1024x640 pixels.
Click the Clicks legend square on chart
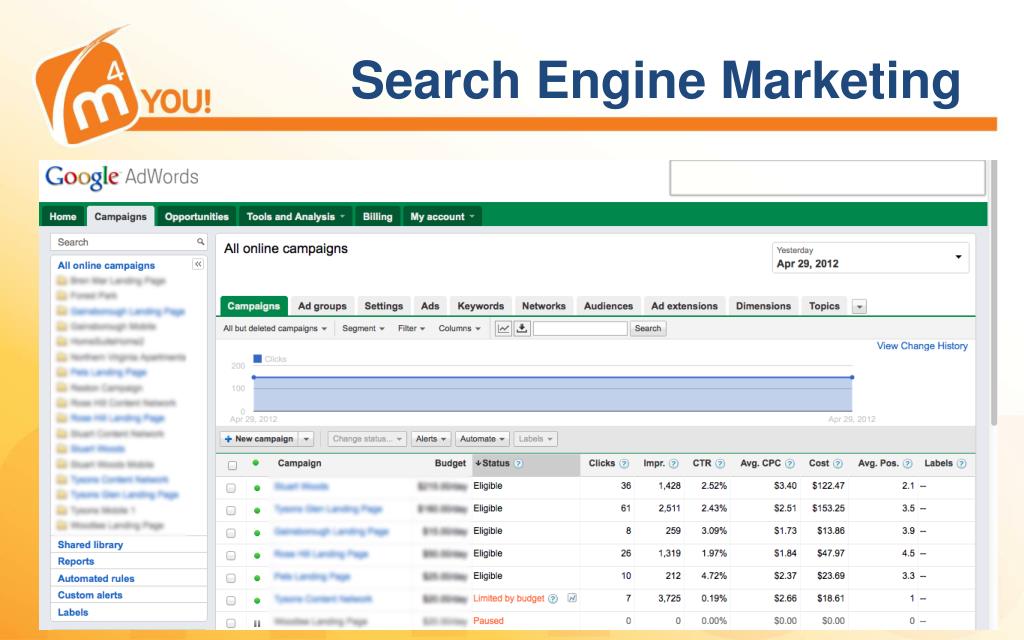pos(257,359)
